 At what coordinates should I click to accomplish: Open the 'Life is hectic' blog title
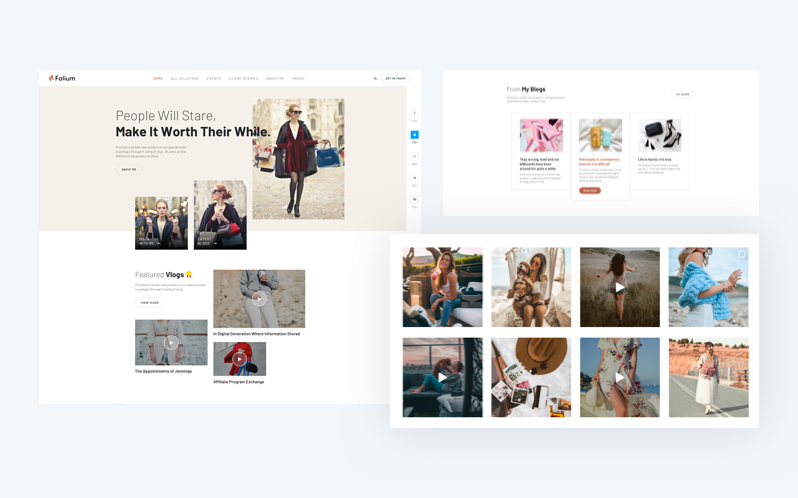pyautogui.click(x=655, y=159)
